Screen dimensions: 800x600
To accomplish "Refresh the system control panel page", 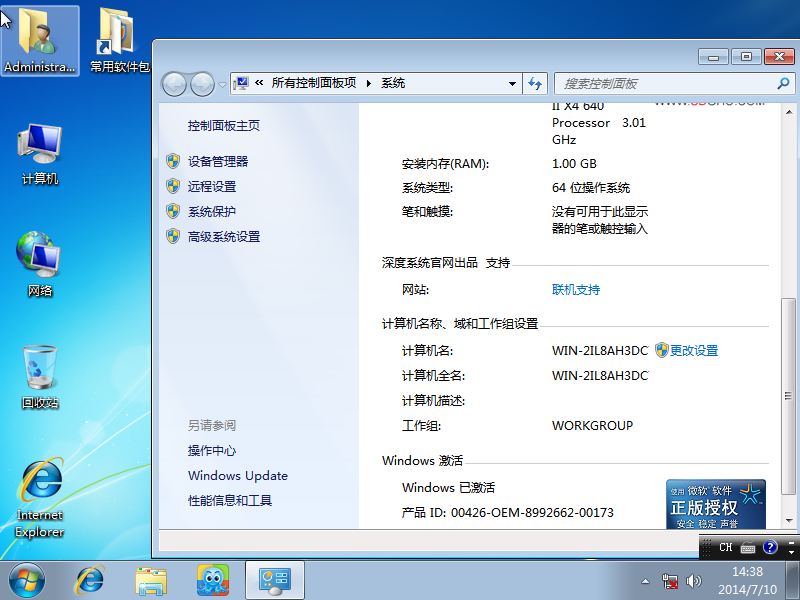I will pos(535,83).
